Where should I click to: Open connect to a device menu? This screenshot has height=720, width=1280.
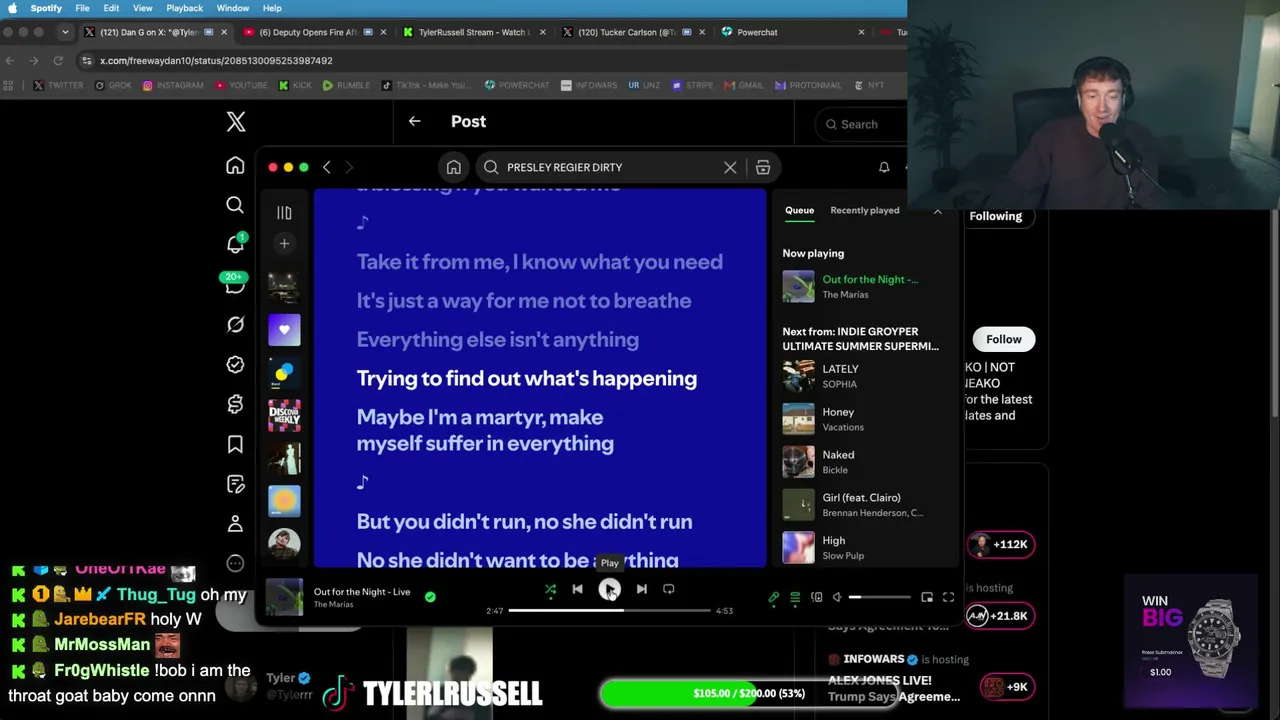pos(817,598)
